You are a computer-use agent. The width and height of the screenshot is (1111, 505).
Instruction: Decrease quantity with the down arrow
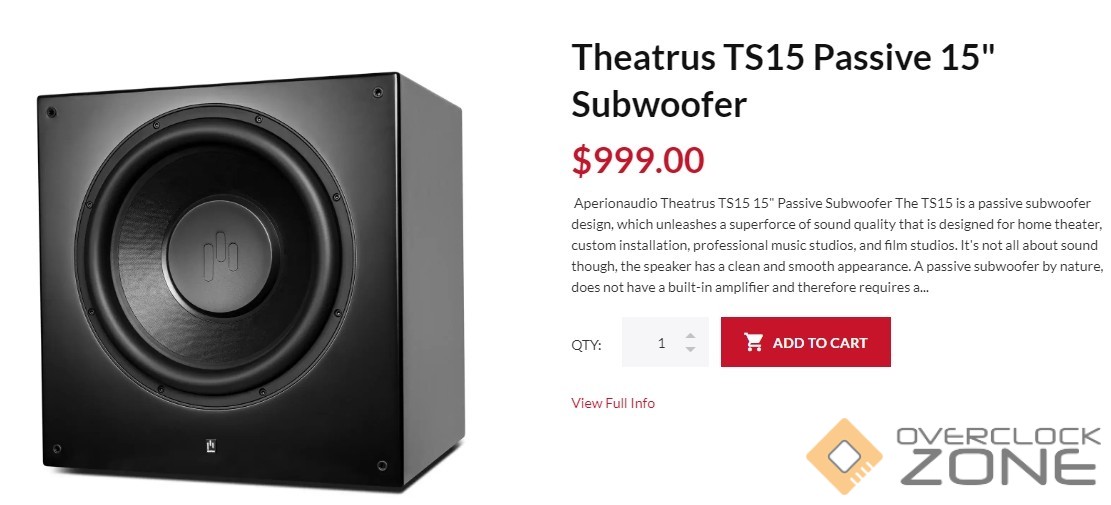point(690,349)
